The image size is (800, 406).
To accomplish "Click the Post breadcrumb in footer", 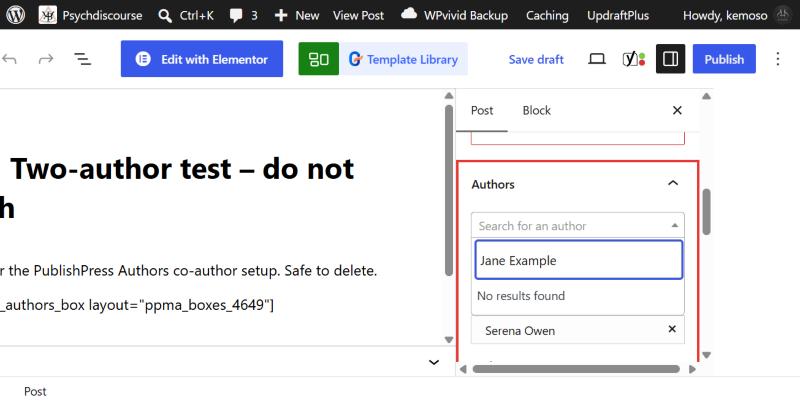I will click(35, 392).
